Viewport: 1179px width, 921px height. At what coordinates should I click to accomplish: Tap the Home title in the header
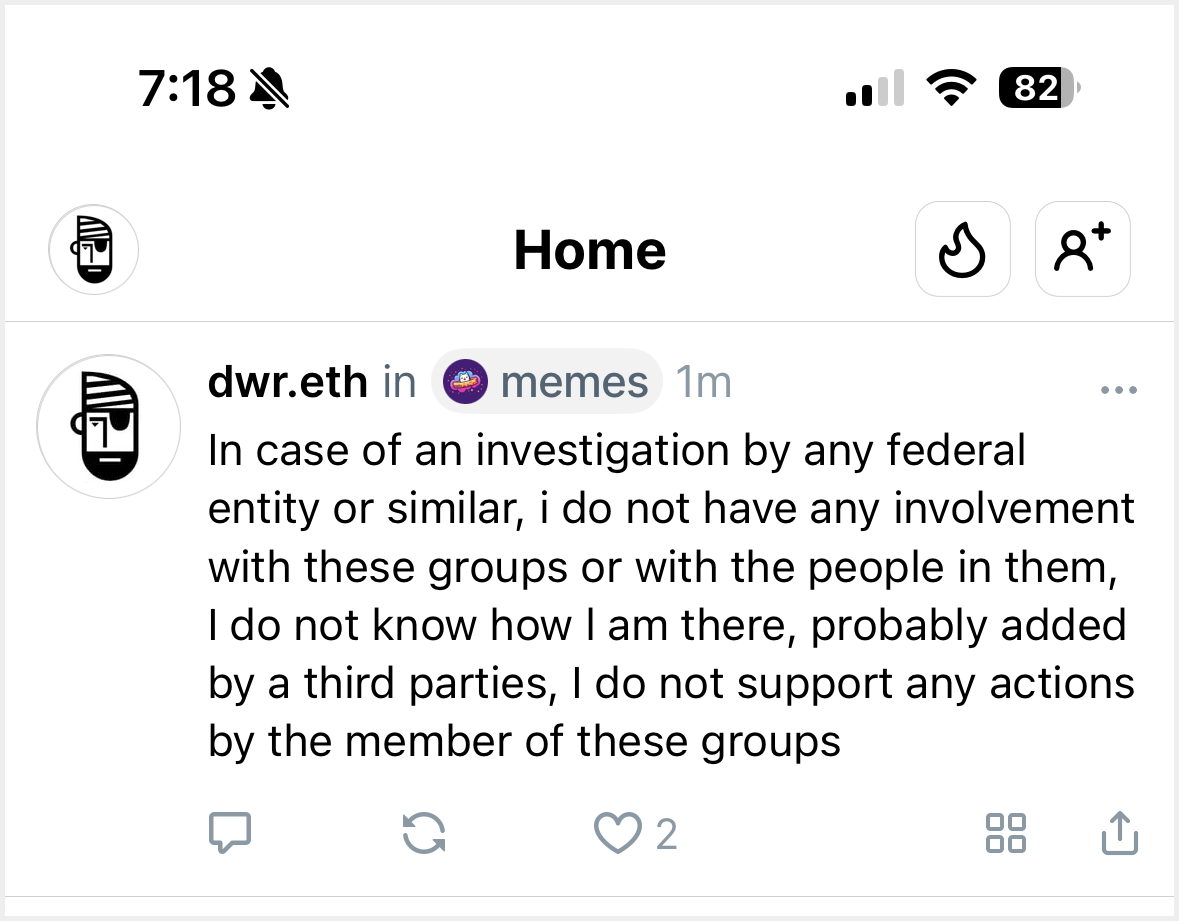coord(589,250)
